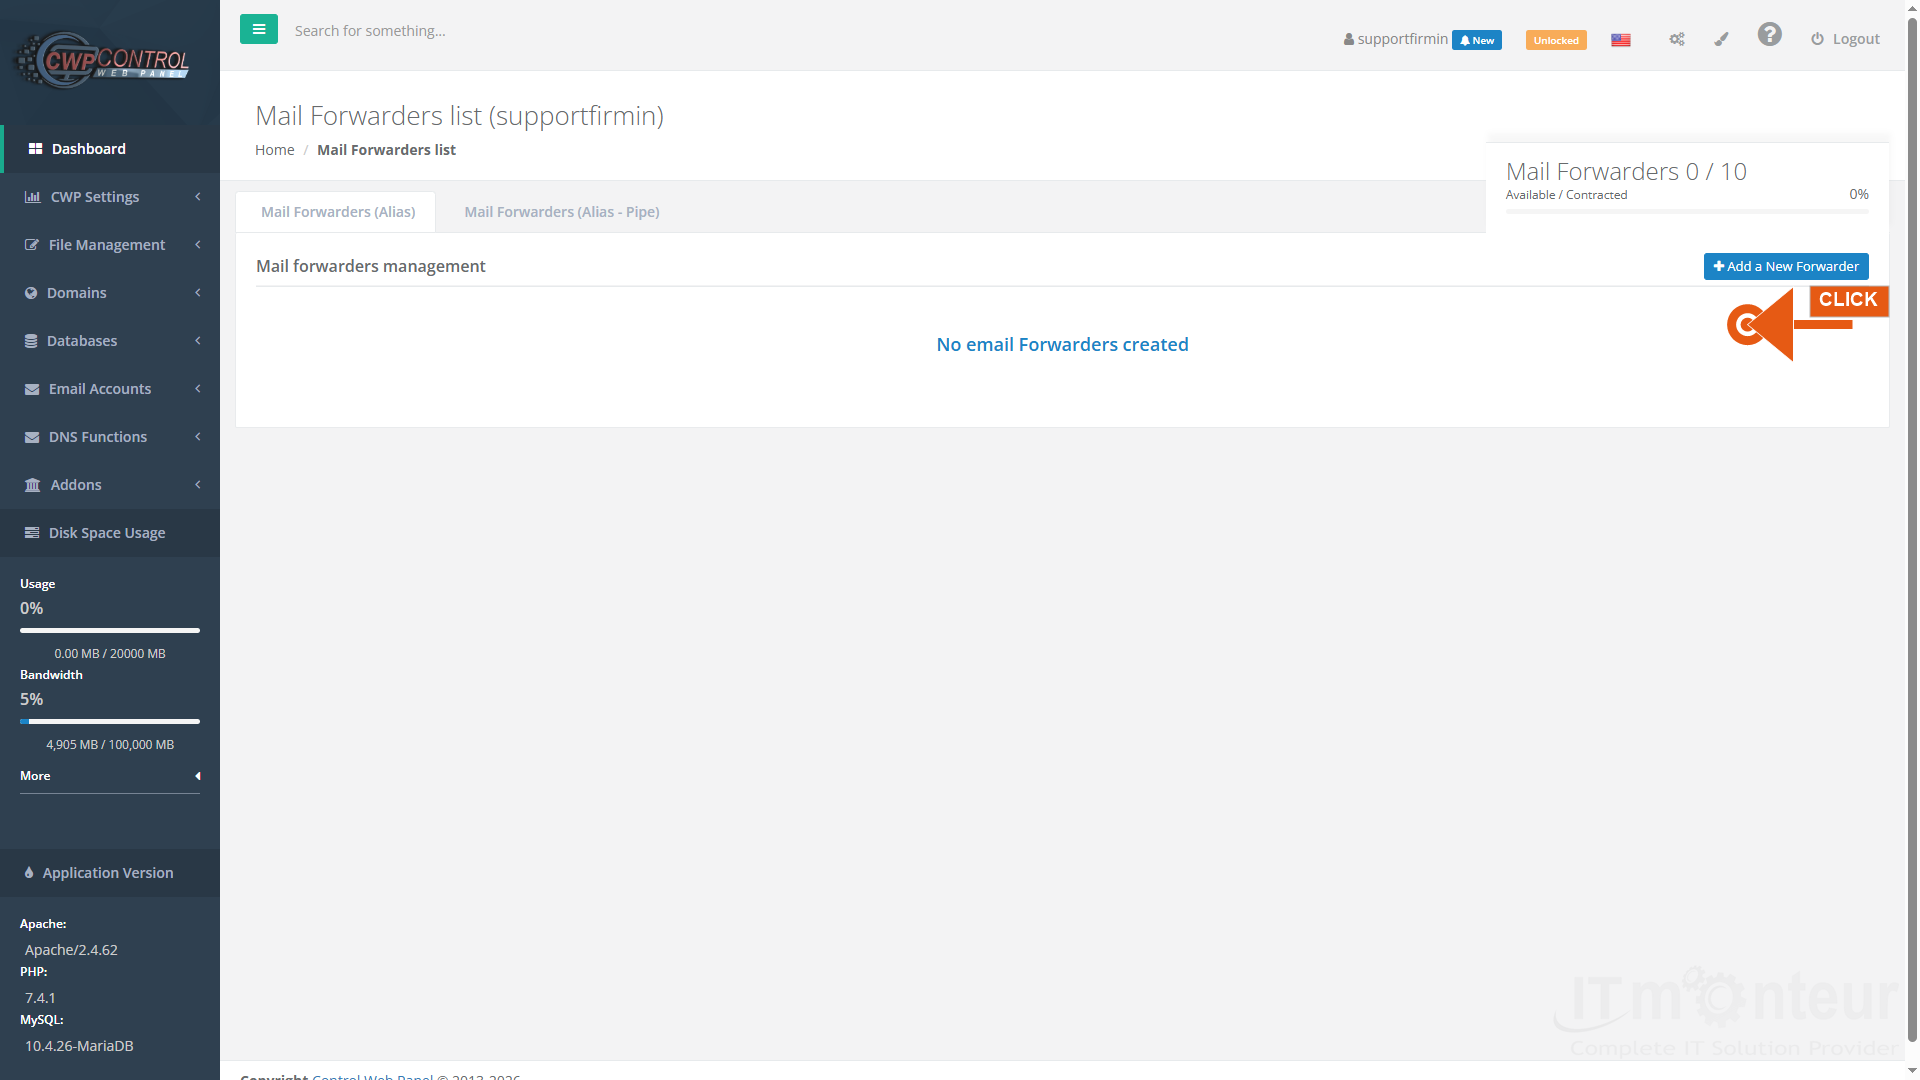Open the Domains menu label
Screen dimensions: 1920x1080
click(x=76, y=293)
